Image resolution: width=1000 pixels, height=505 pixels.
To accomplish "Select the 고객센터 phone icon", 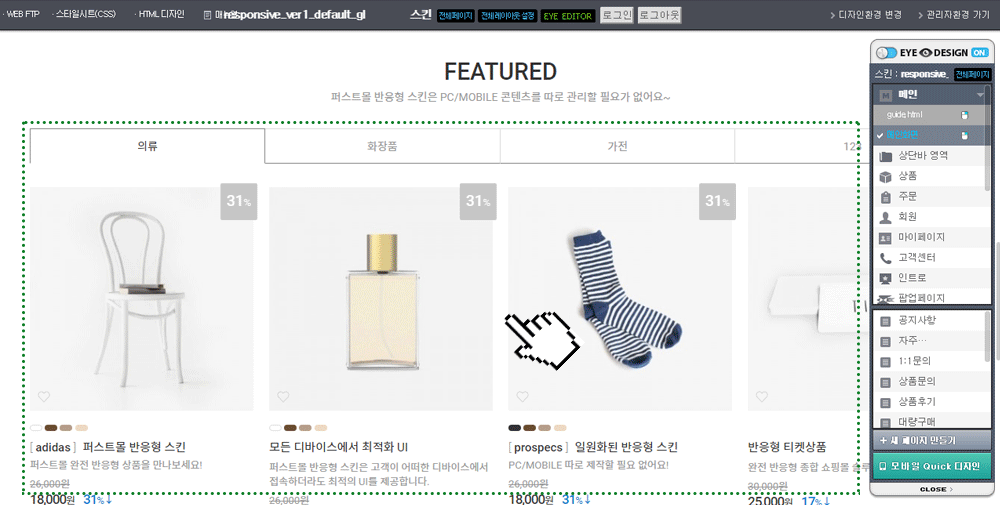I will click(x=885, y=258).
